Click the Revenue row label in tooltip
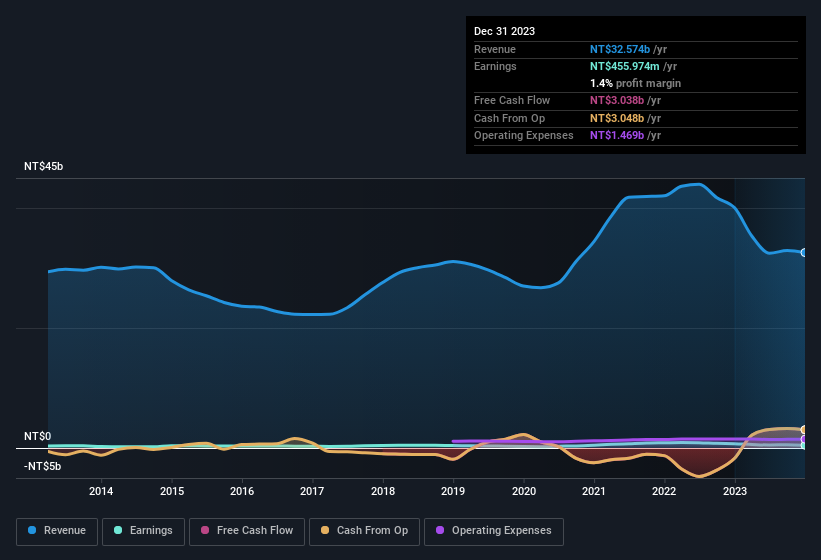Viewport: 821px width, 560px height. coord(495,49)
